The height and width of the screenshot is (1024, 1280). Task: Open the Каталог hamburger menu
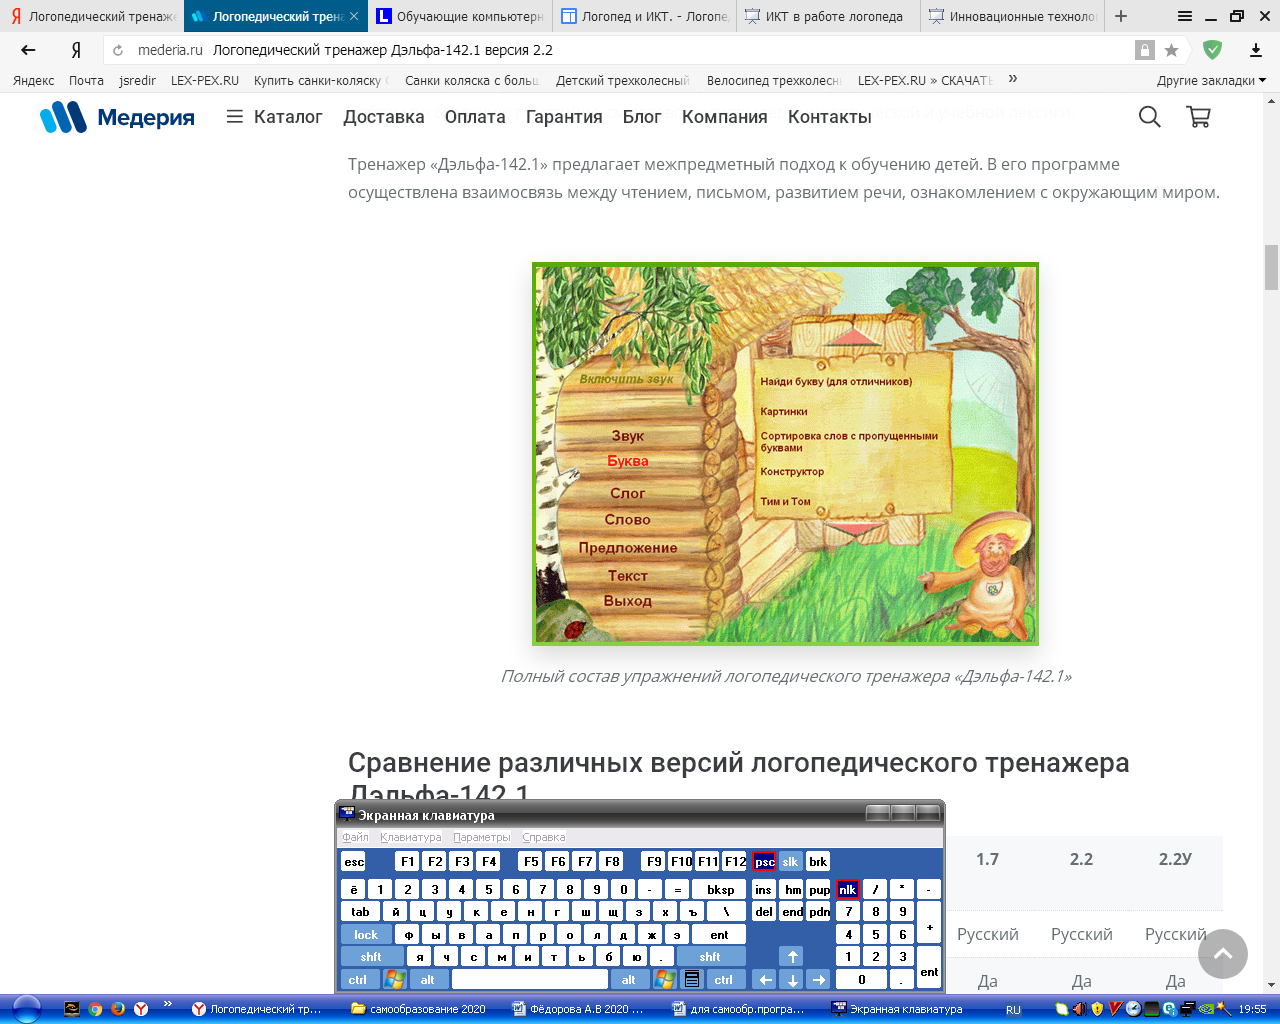274,117
